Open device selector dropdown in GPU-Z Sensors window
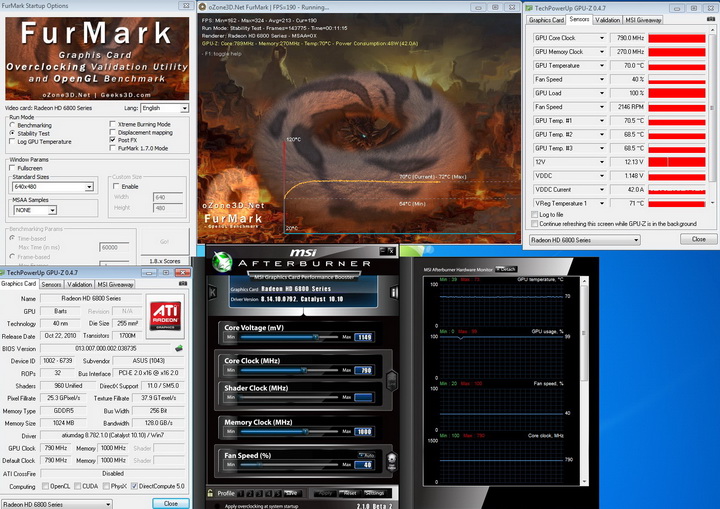 585,240
